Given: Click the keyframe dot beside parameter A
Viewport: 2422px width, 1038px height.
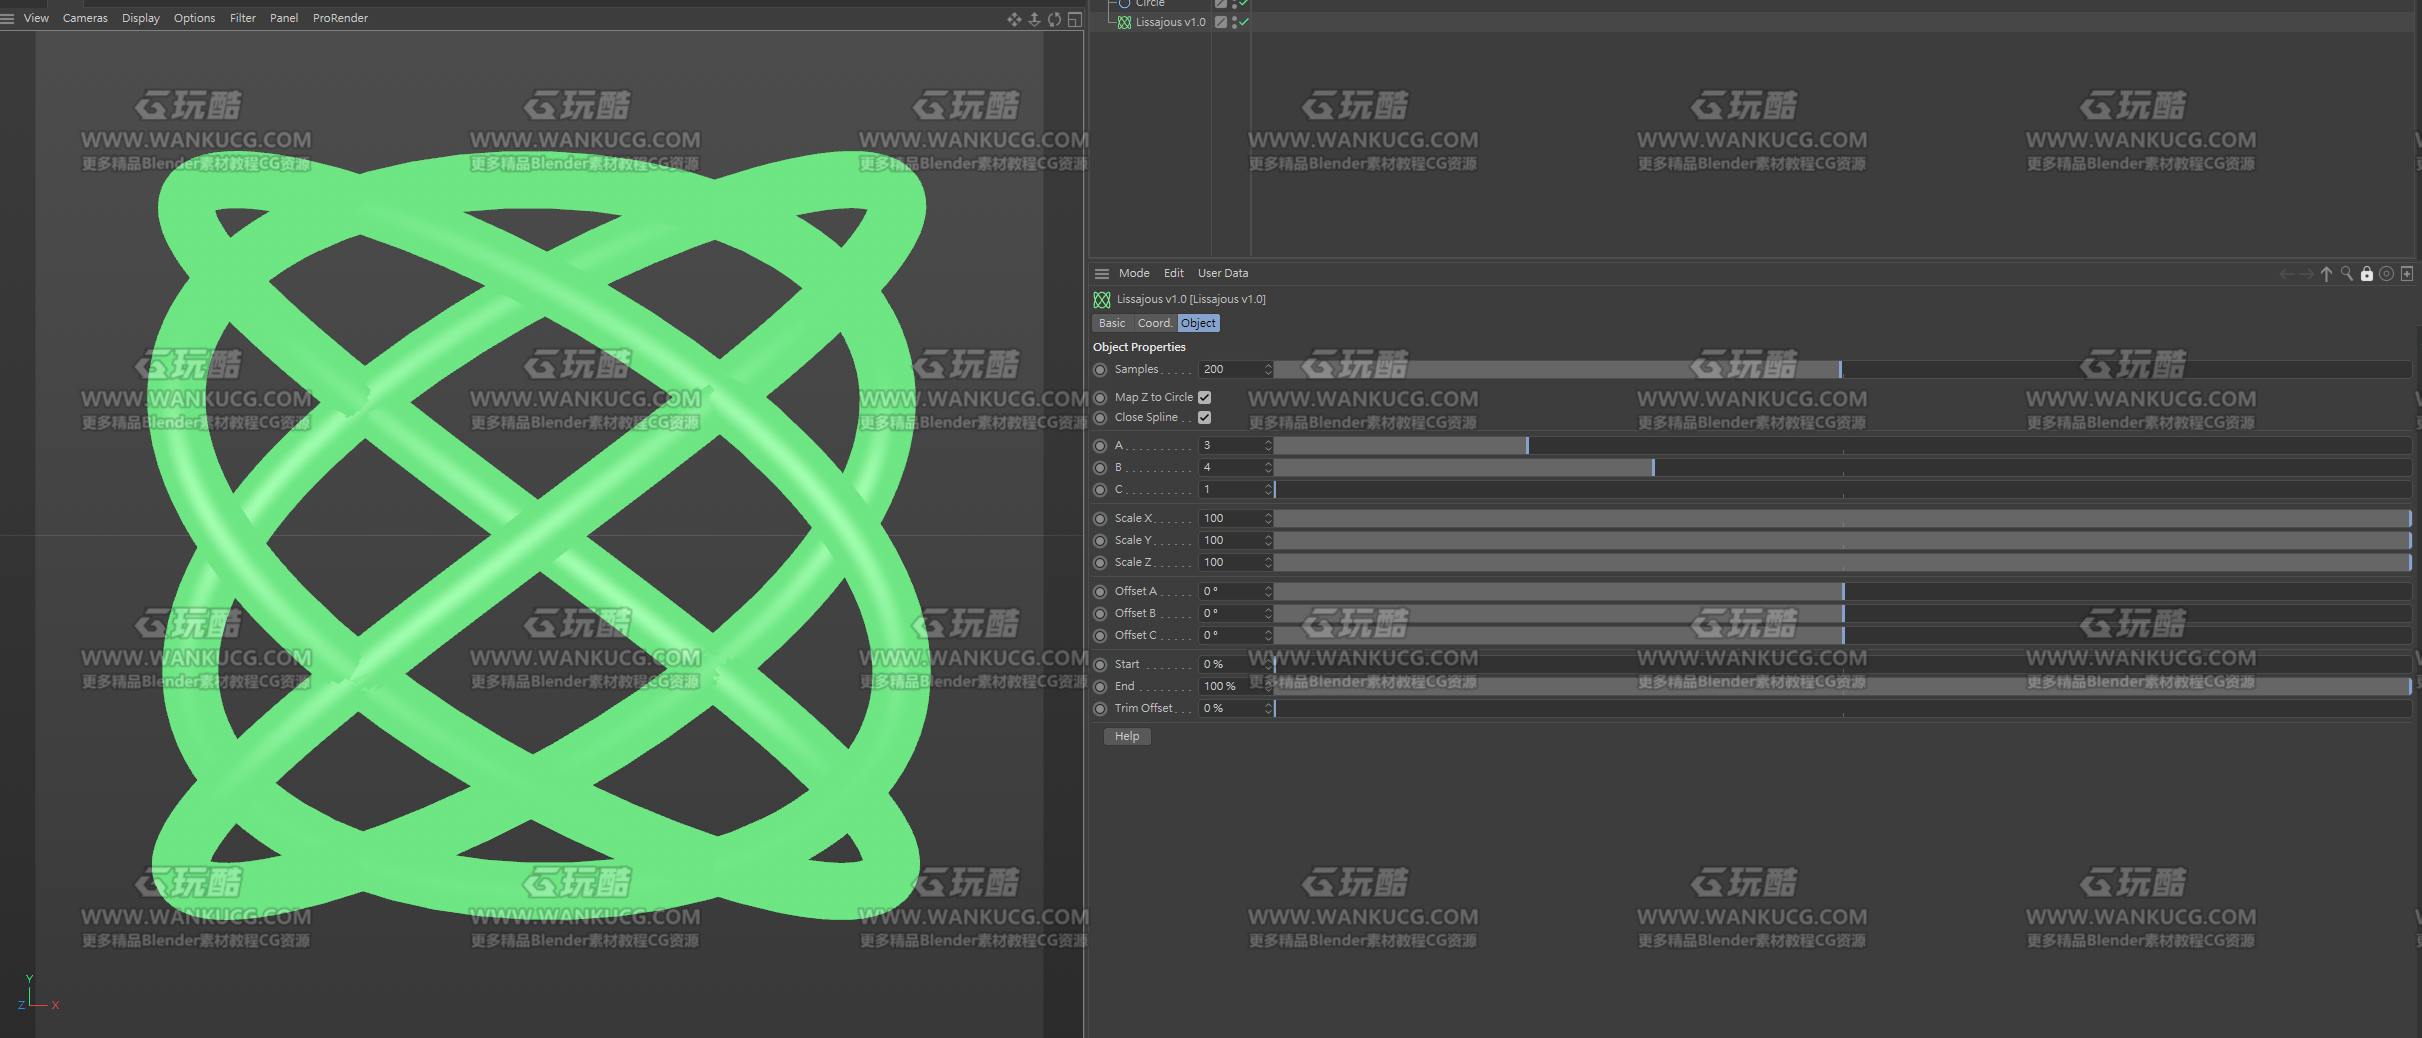Looking at the screenshot, I should click(x=1100, y=446).
